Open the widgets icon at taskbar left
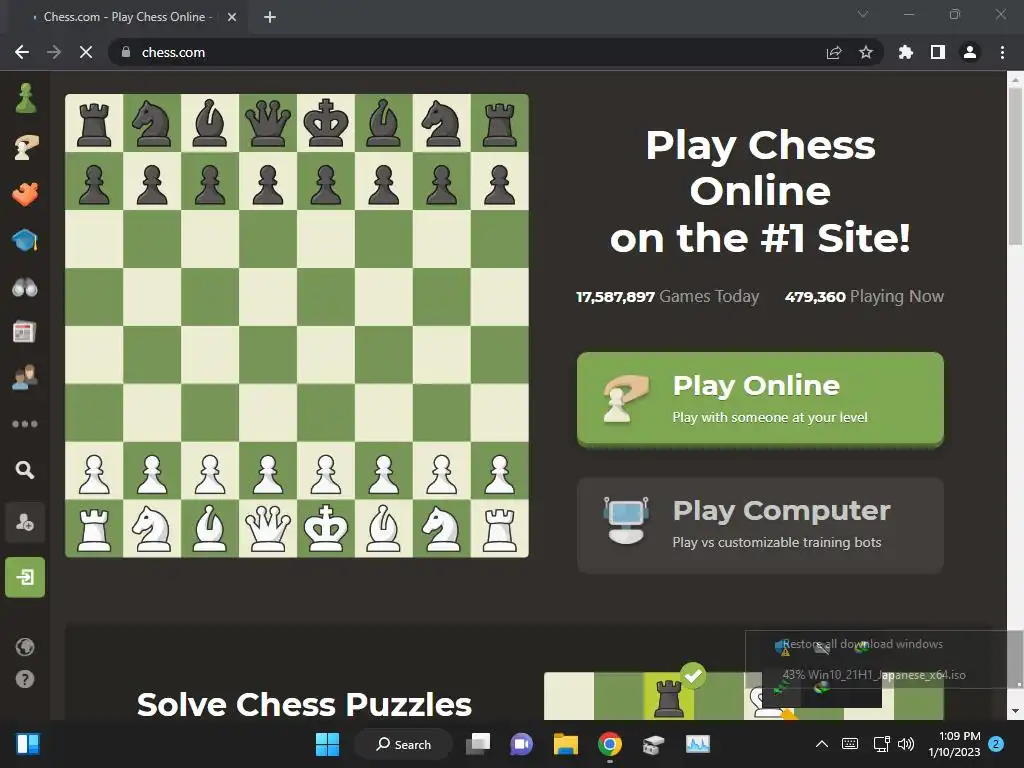1024x768 pixels. (x=28, y=744)
